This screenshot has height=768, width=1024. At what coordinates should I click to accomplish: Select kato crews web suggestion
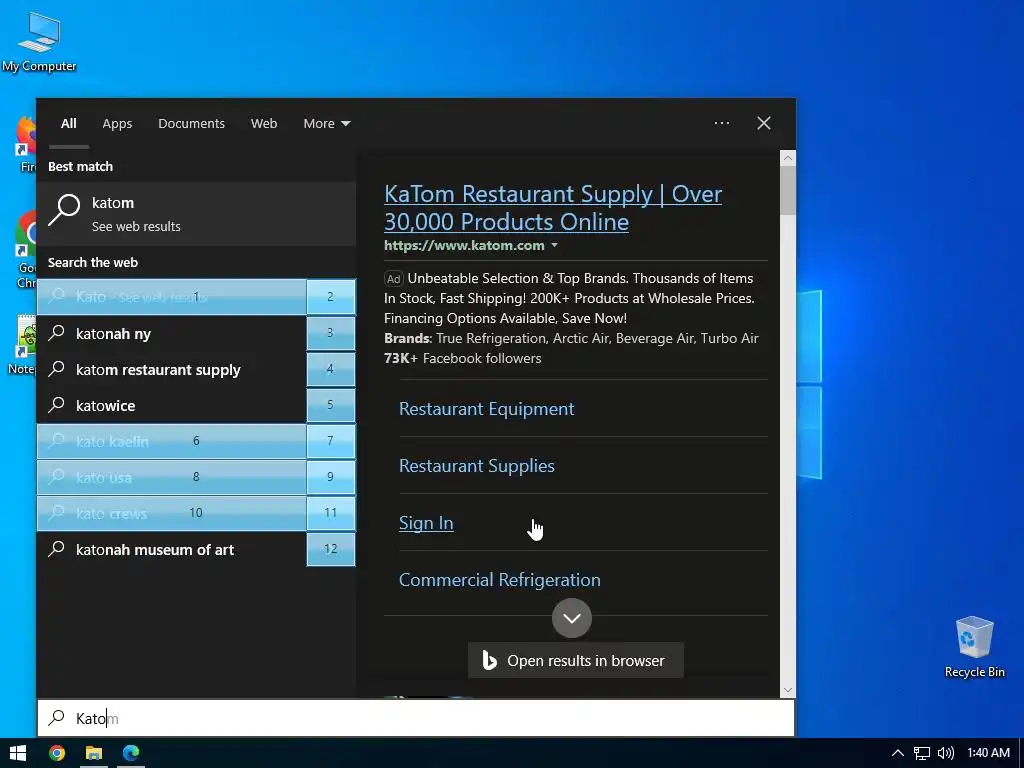pos(172,513)
